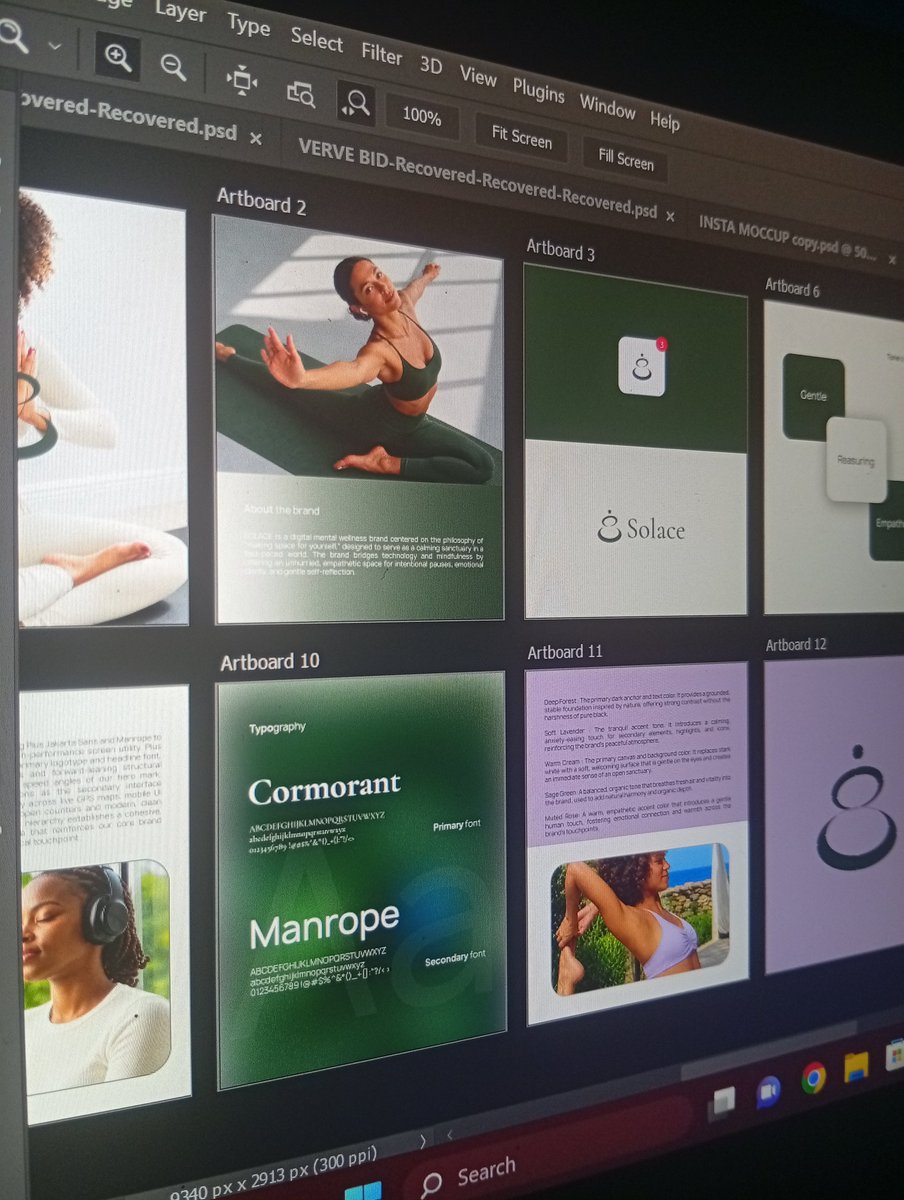
Task: Open File Explorer from the taskbar
Action: [x=857, y=1067]
